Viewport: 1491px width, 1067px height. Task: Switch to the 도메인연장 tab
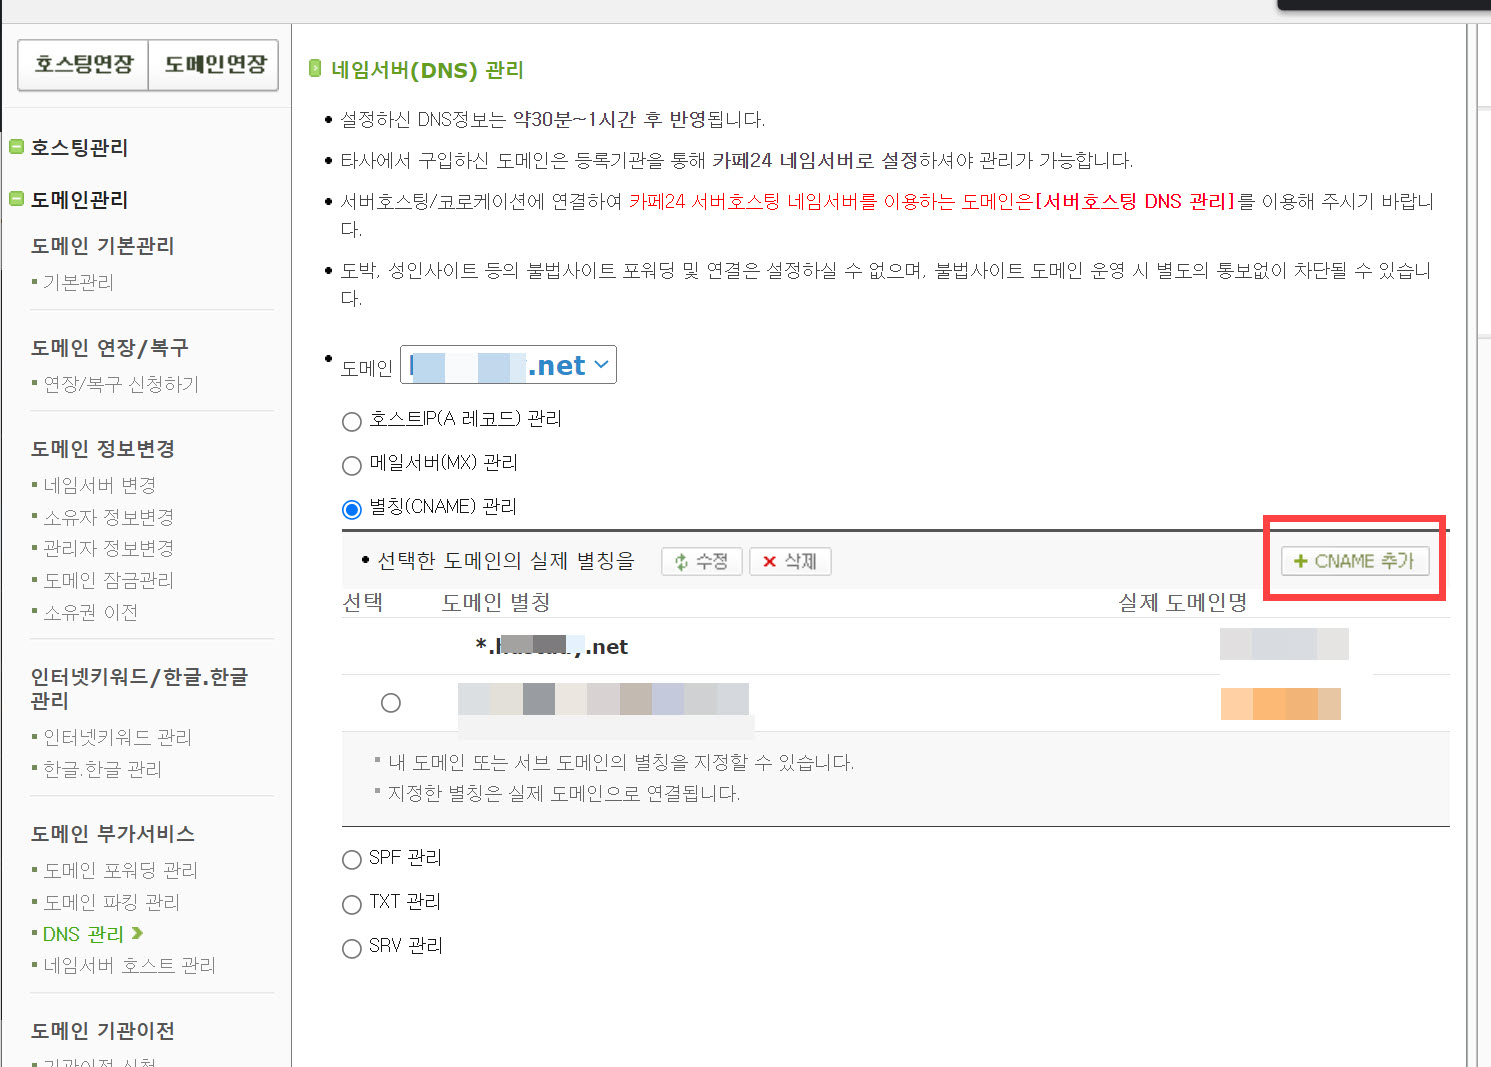(213, 64)
